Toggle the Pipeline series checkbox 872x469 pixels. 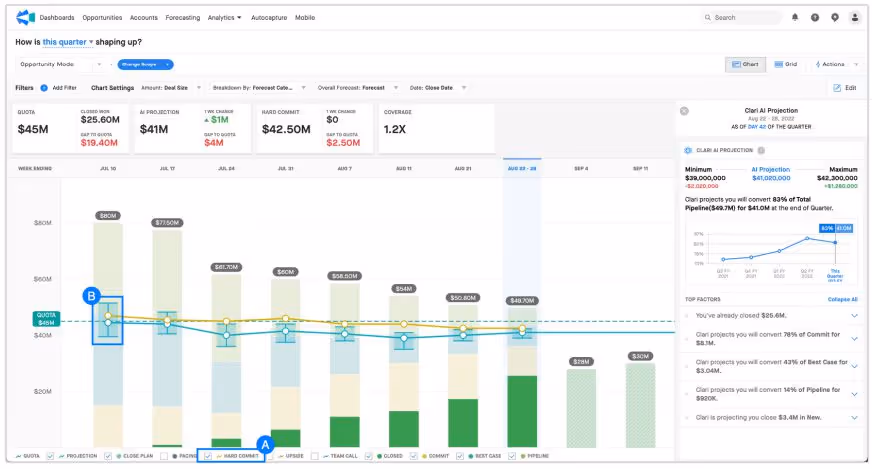(x=511, y=456)
